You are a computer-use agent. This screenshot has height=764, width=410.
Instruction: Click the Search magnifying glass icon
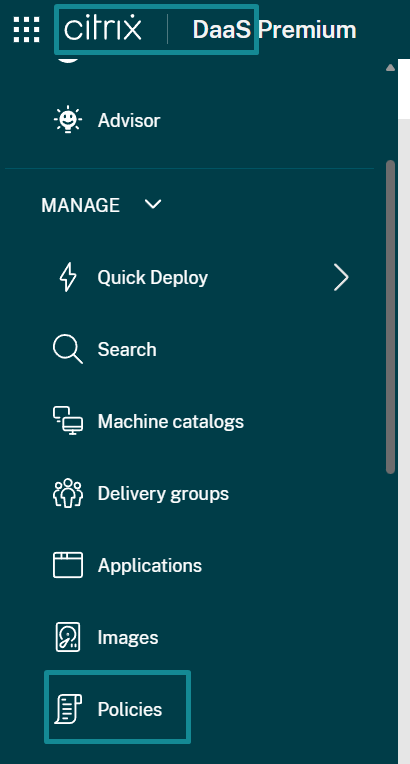pyautogui.click(x=68, y=350)
